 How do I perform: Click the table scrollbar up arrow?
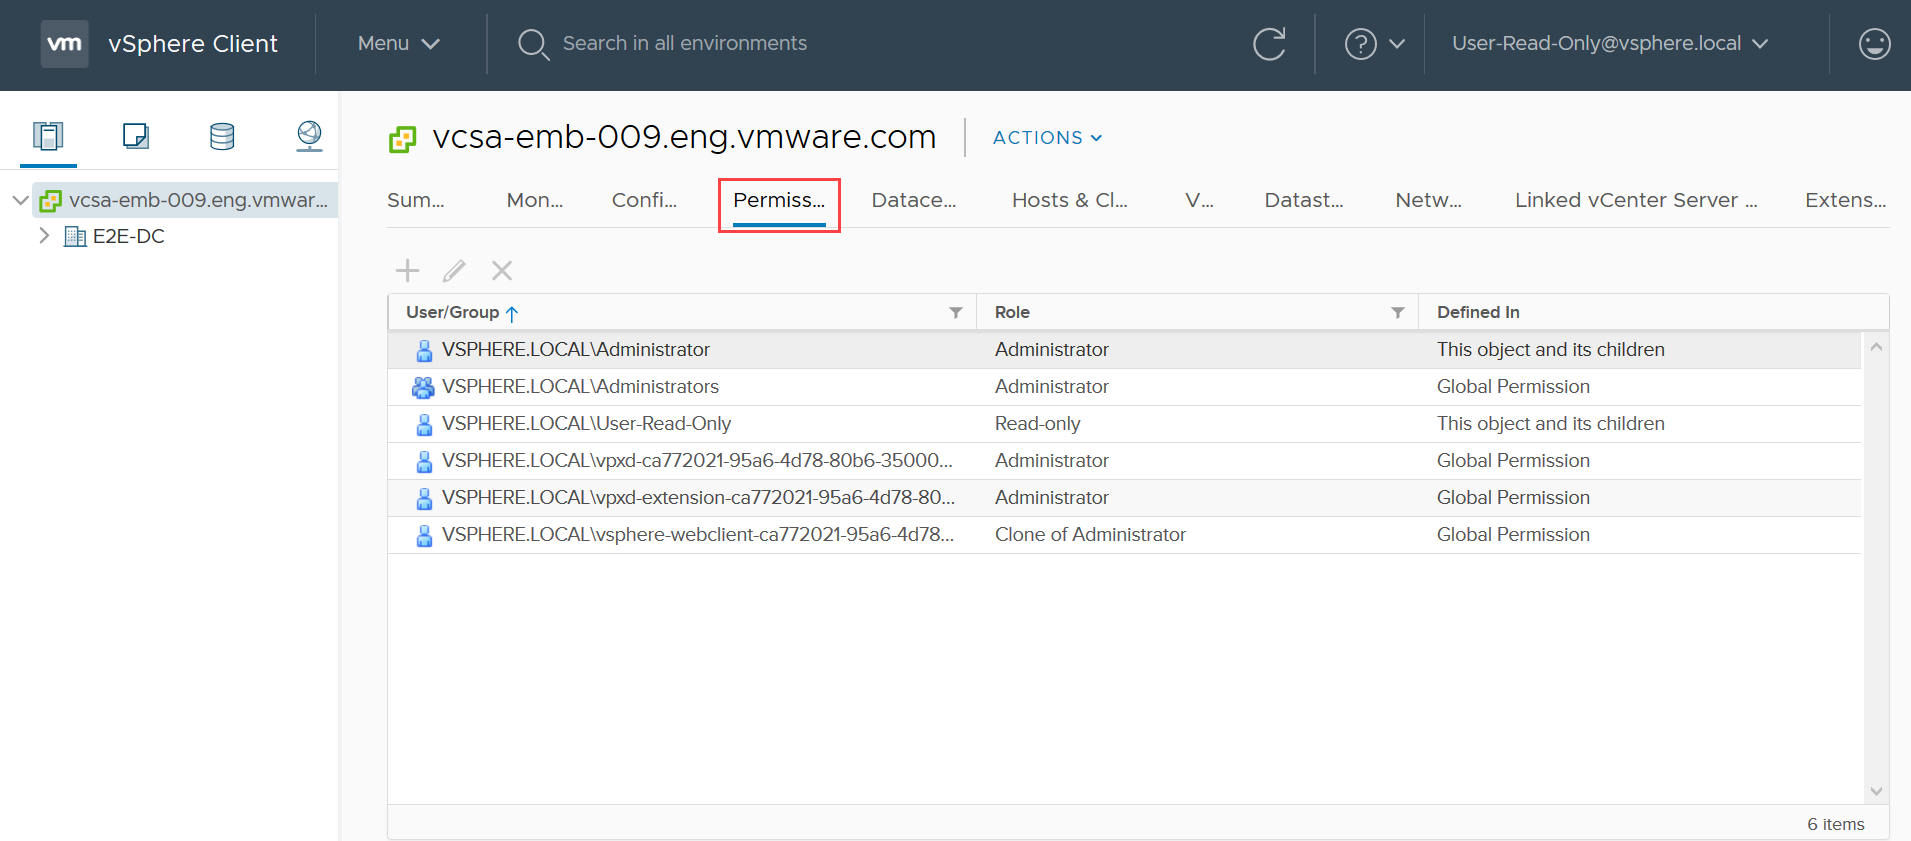(x=1876, y=347)
